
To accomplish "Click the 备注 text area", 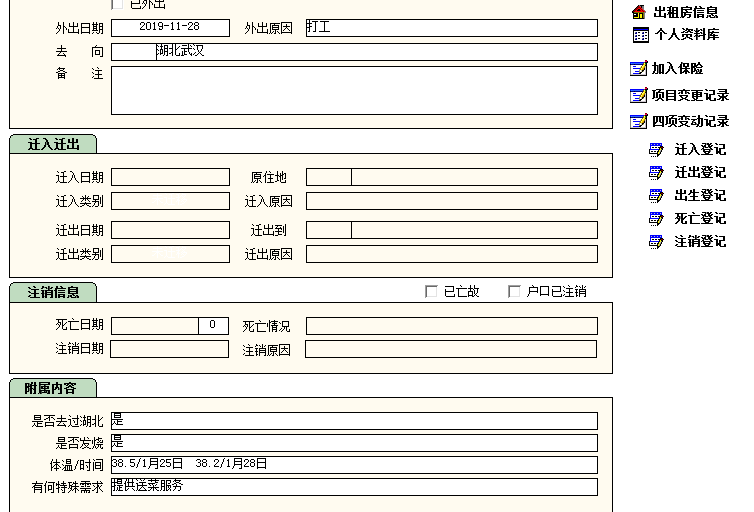I will [x=354, y=90].
